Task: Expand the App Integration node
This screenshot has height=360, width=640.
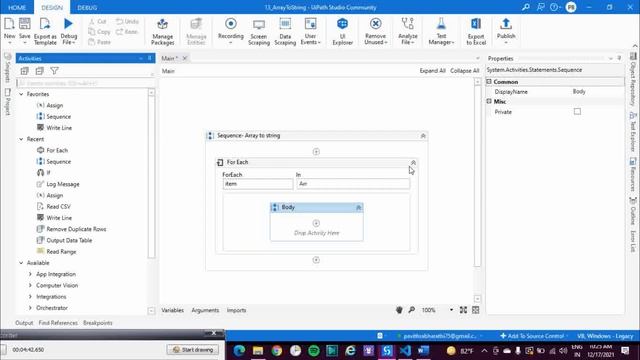Action: 30,274
